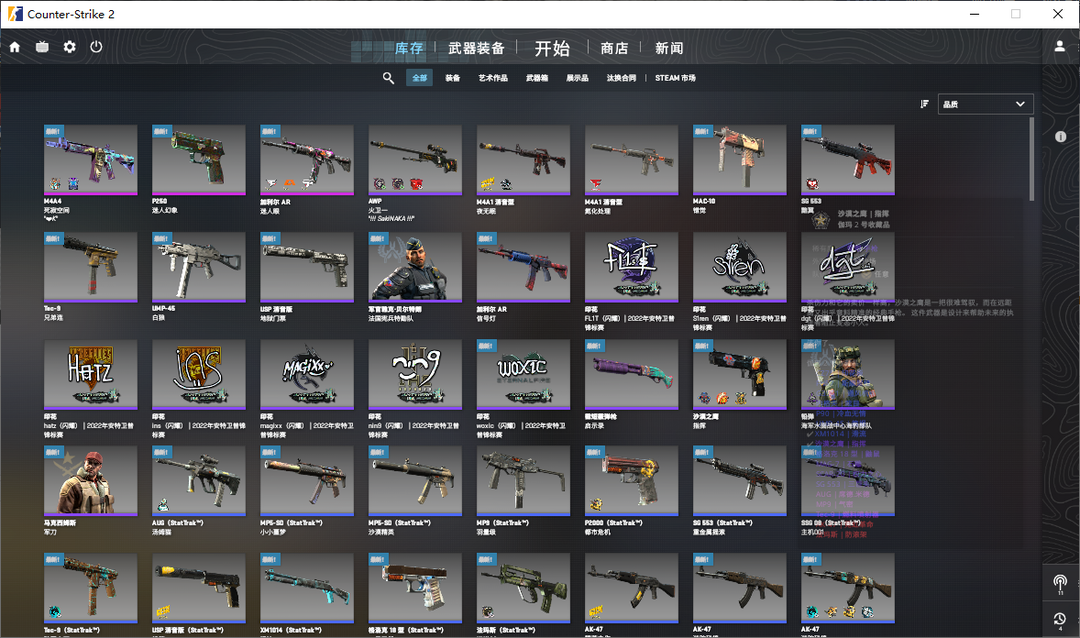
Task: Select the dgt signature sticker
Action: click(x=847, y=267)
